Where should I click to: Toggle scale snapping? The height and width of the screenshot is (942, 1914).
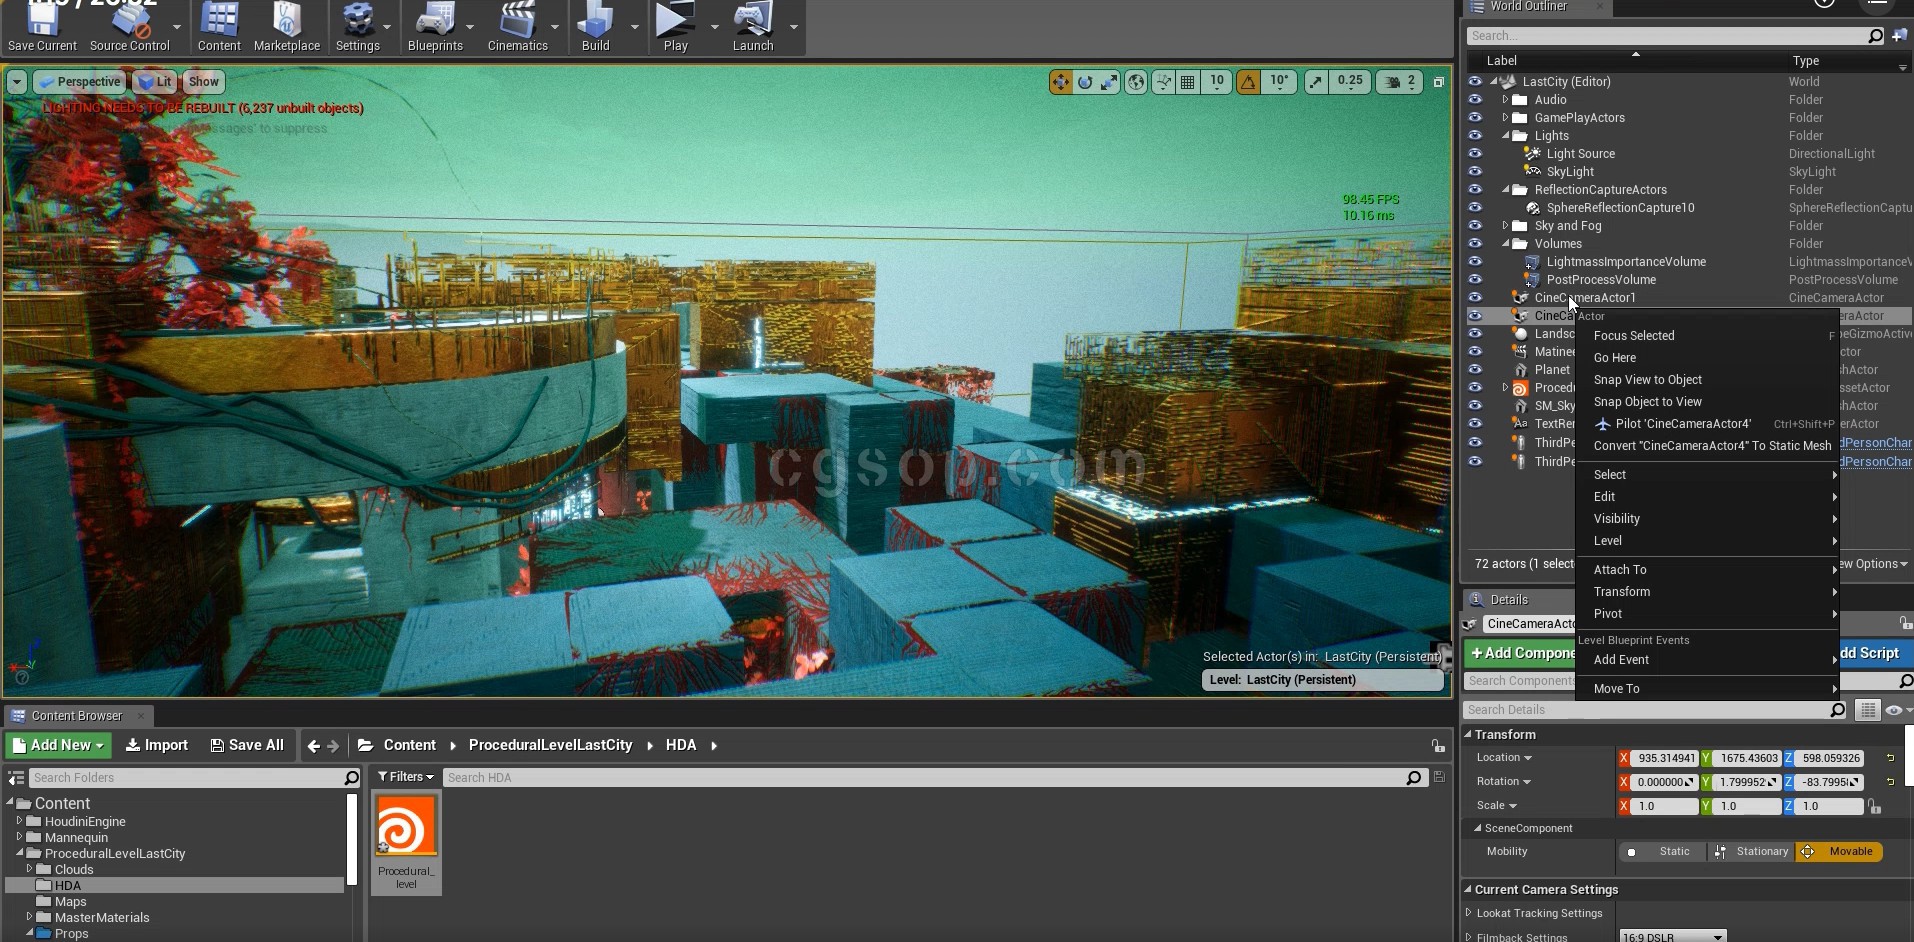coord(1316,82)
